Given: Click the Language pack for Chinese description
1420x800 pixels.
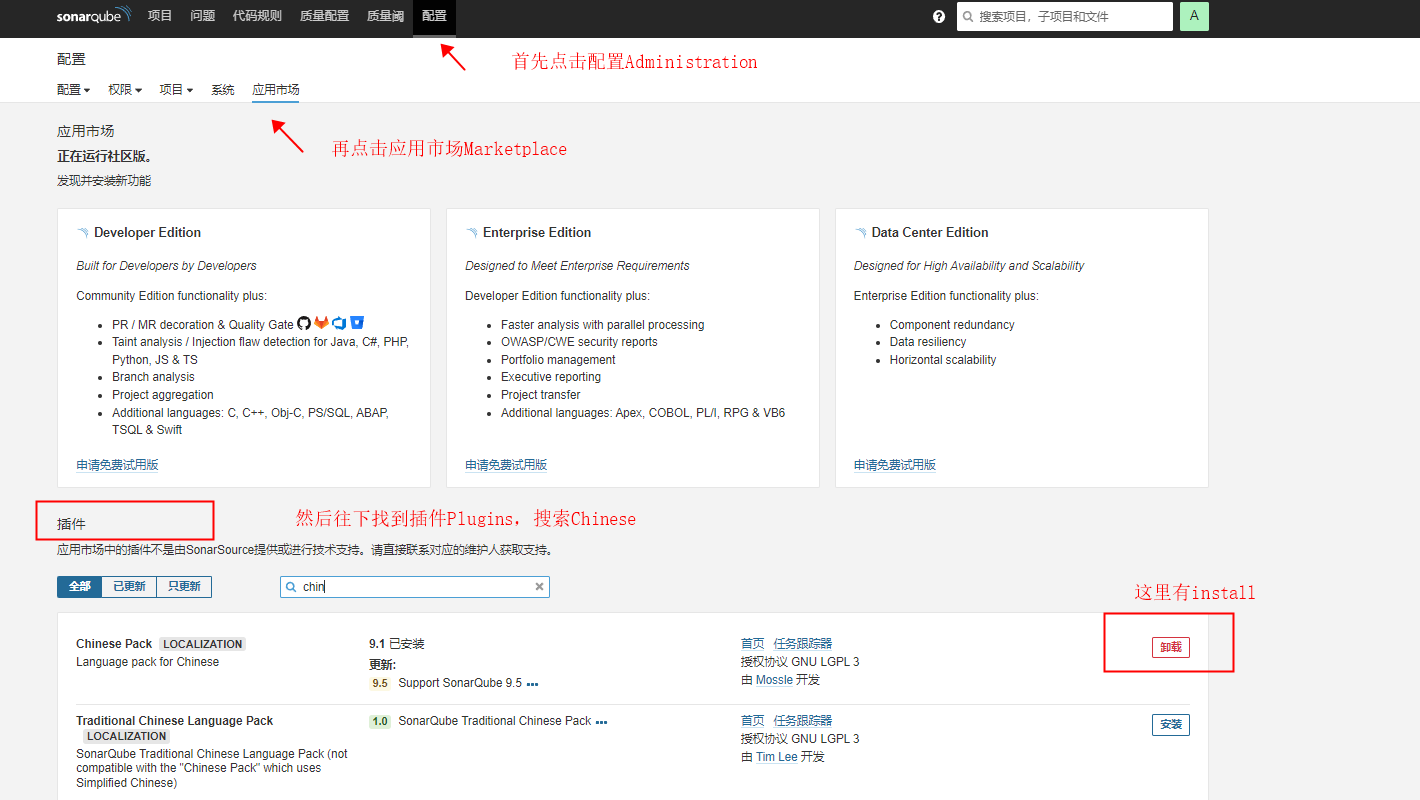Looking at the screenshot, I should click(147, 662).
